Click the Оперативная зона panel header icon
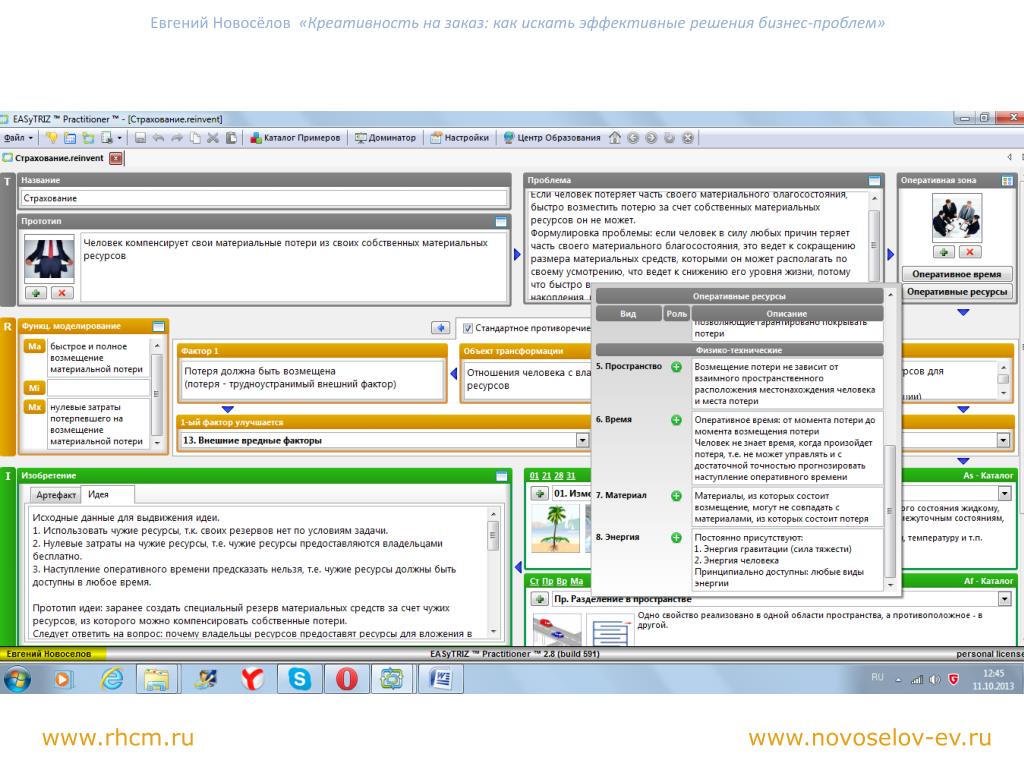This screenshot has width=1024, height=768. pyautogui.click(x=1007, y=180)
